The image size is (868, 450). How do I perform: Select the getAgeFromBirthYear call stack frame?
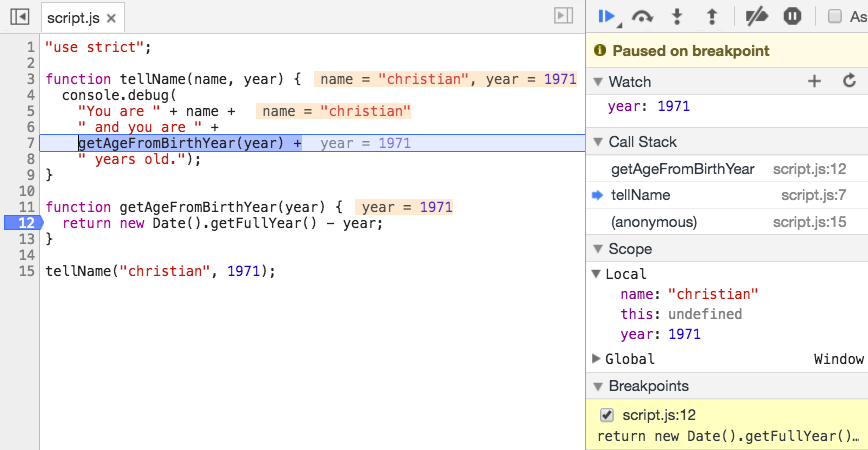coord(682,169)
